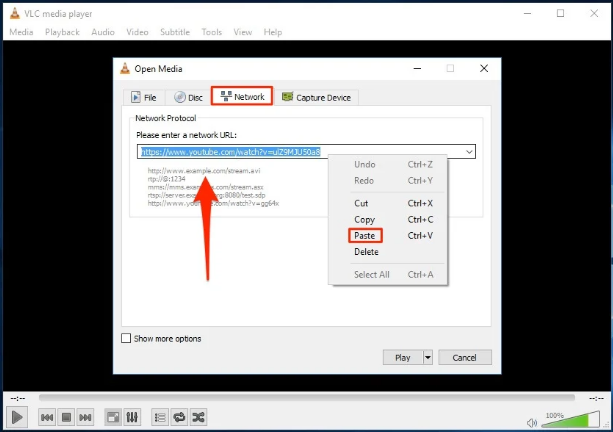
Task: Click example text 'rtp://@:1234'
Action: pyautogui.click(x=167, y=179)
